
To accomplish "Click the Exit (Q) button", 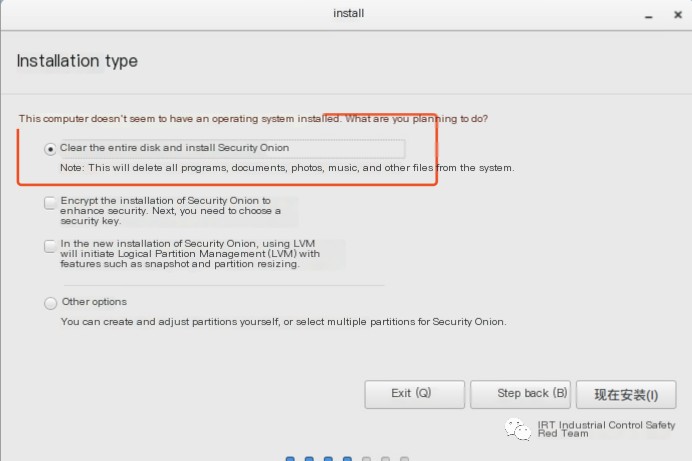I will pos(414,394).
